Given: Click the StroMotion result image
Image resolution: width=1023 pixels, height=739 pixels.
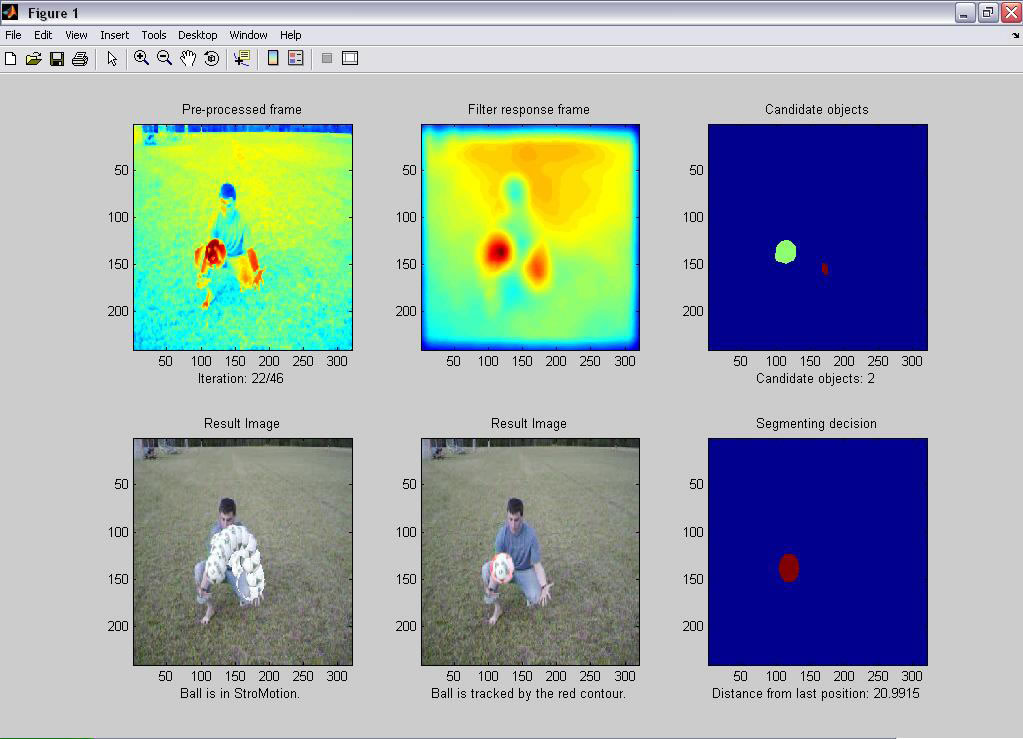Looking at the screenshot, I should [243, 552].
